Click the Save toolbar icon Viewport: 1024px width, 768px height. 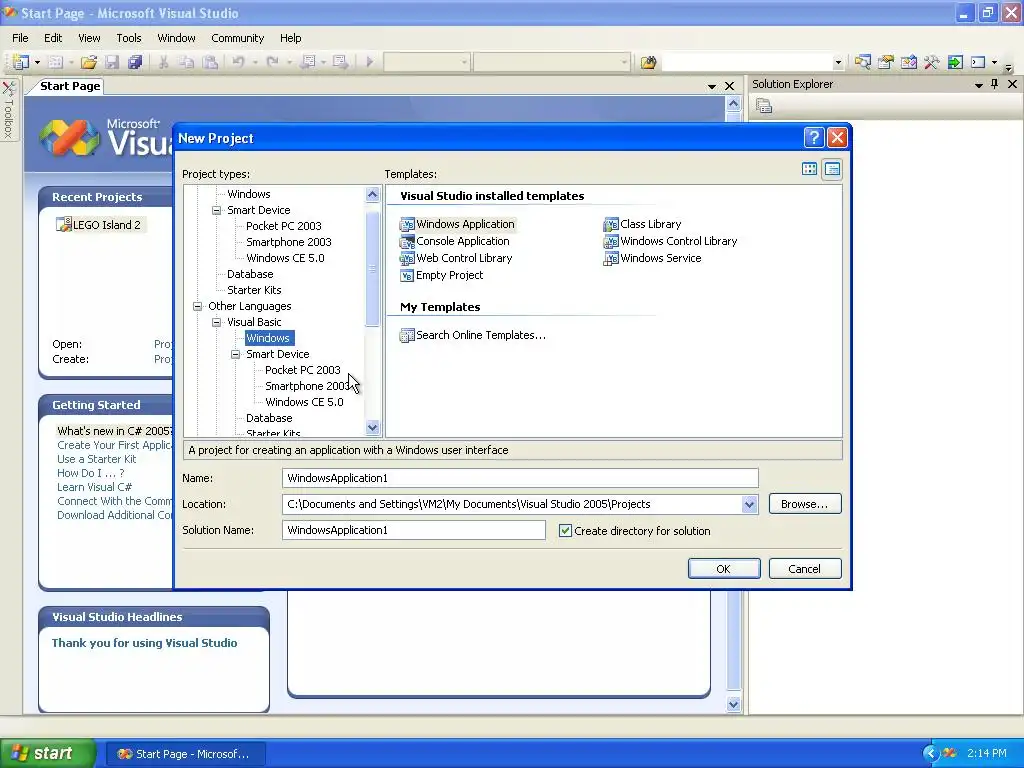coord(112,62)
